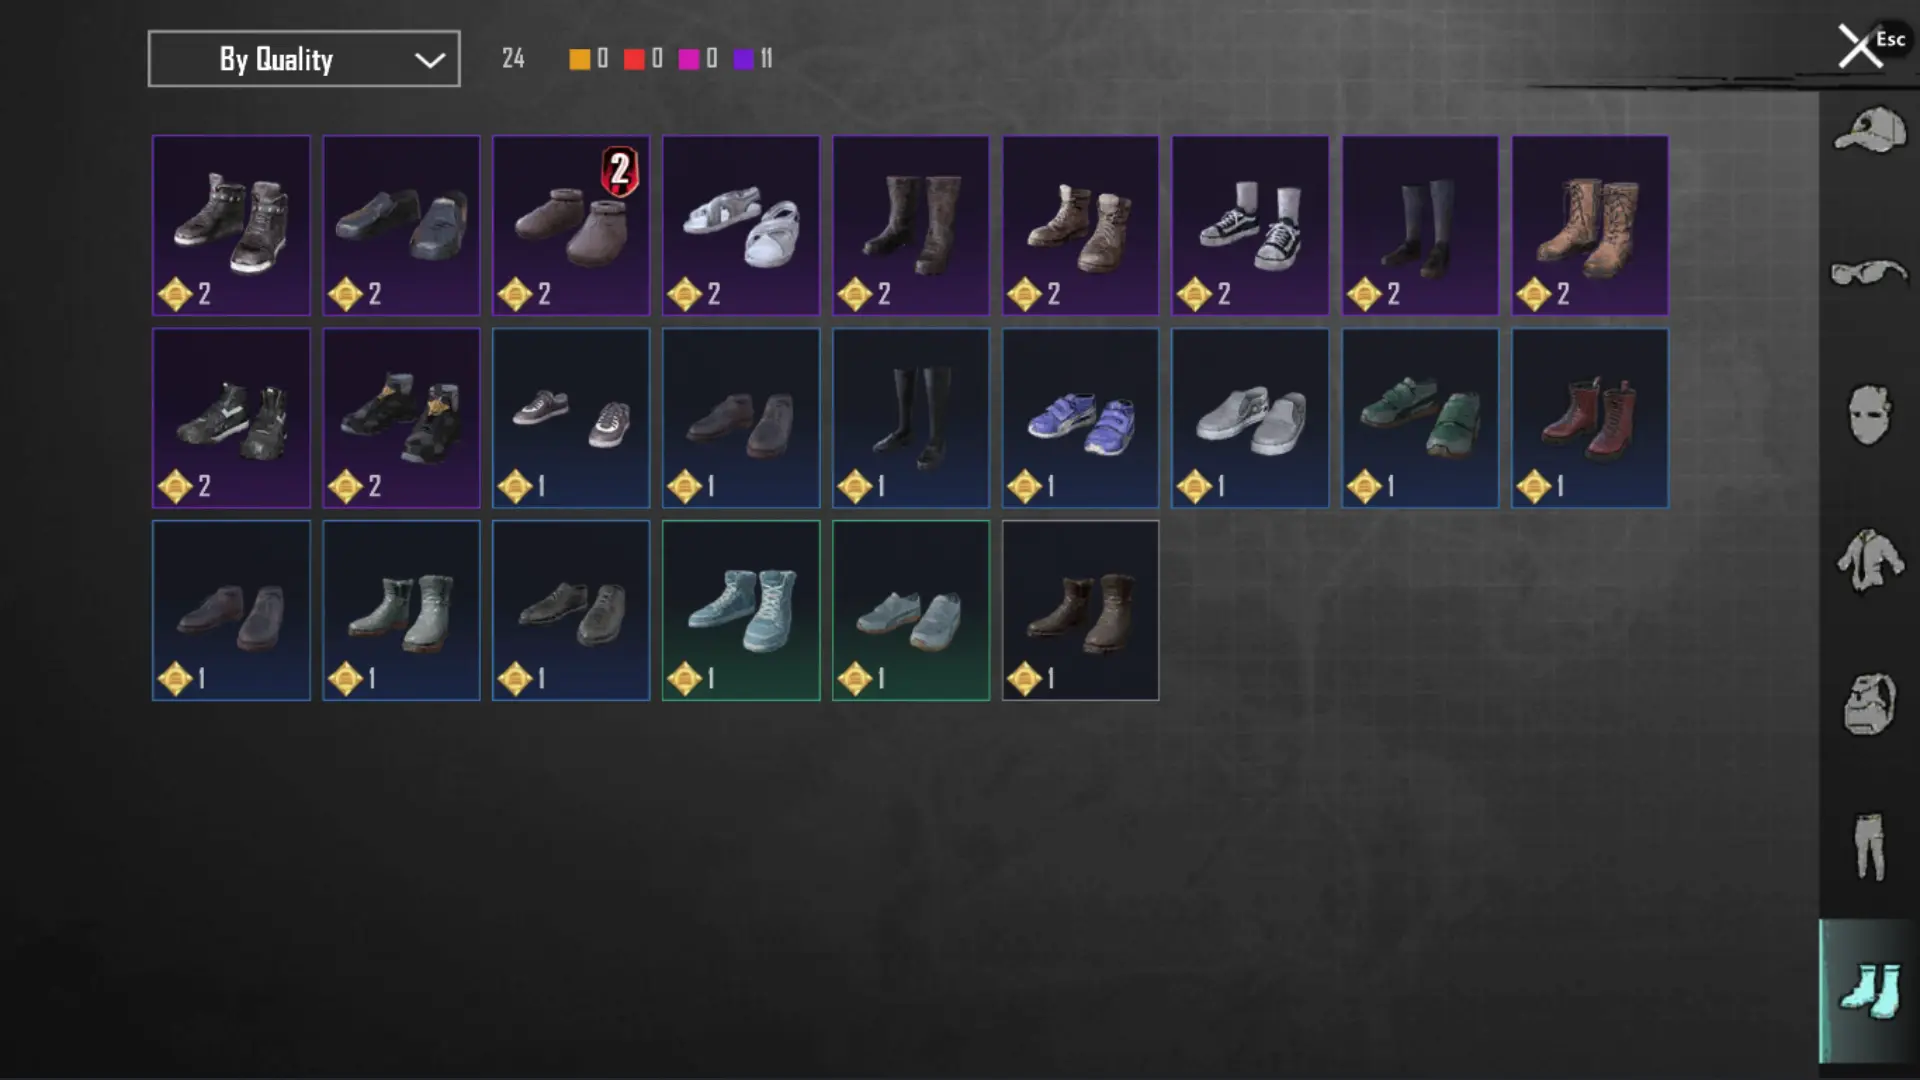
Task: Filter by orange quality swatch
Action: pos(579,59)
